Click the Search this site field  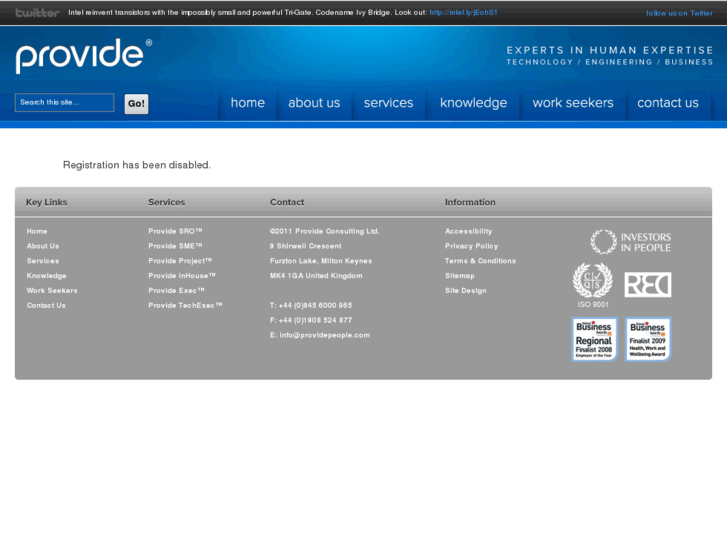point(64,103)
